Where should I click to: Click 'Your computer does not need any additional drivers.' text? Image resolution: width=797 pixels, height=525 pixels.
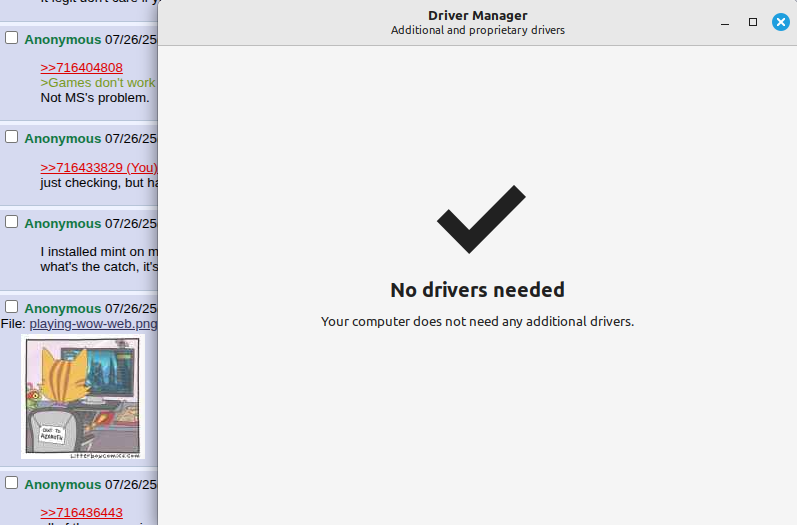[x=477, y=321]
